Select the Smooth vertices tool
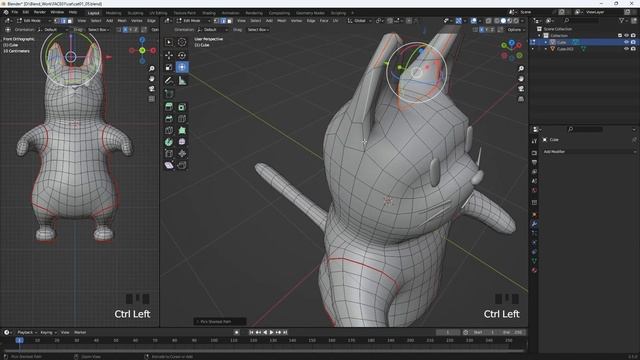 click(182, 142)
